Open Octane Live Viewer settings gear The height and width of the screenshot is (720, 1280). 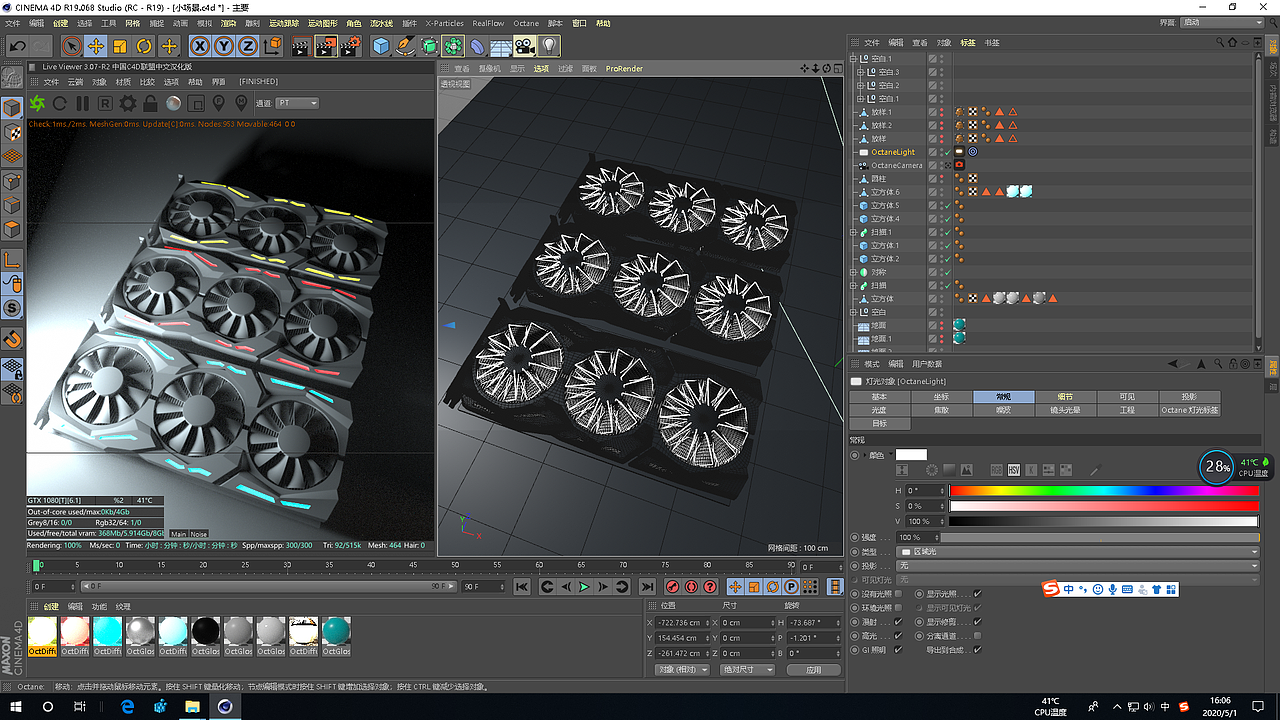click(x=128, y=103)
